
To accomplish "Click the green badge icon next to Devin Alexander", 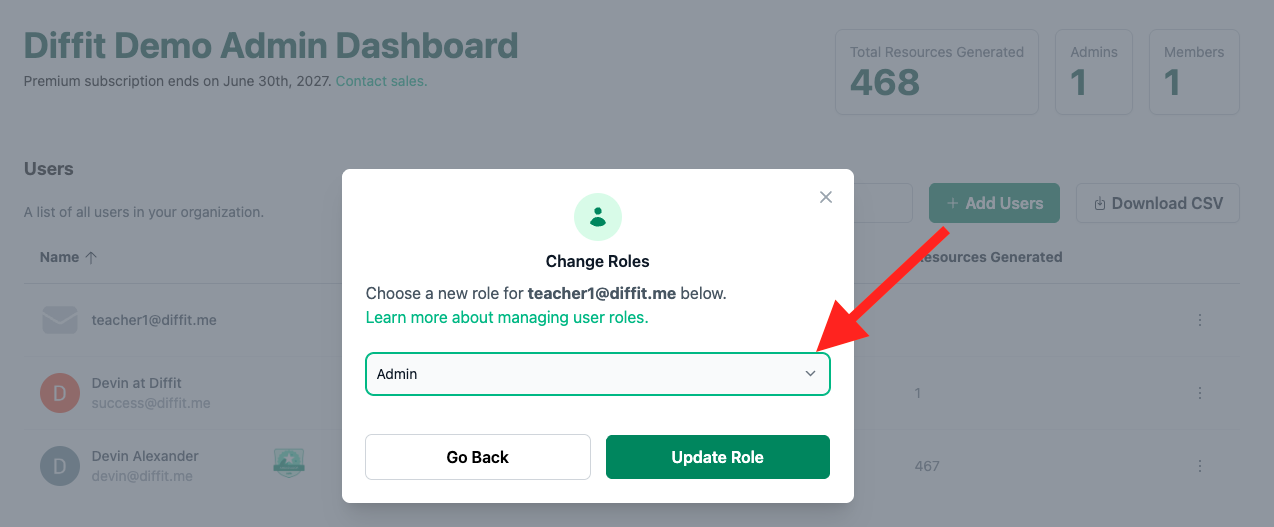I will coord(289,462).
